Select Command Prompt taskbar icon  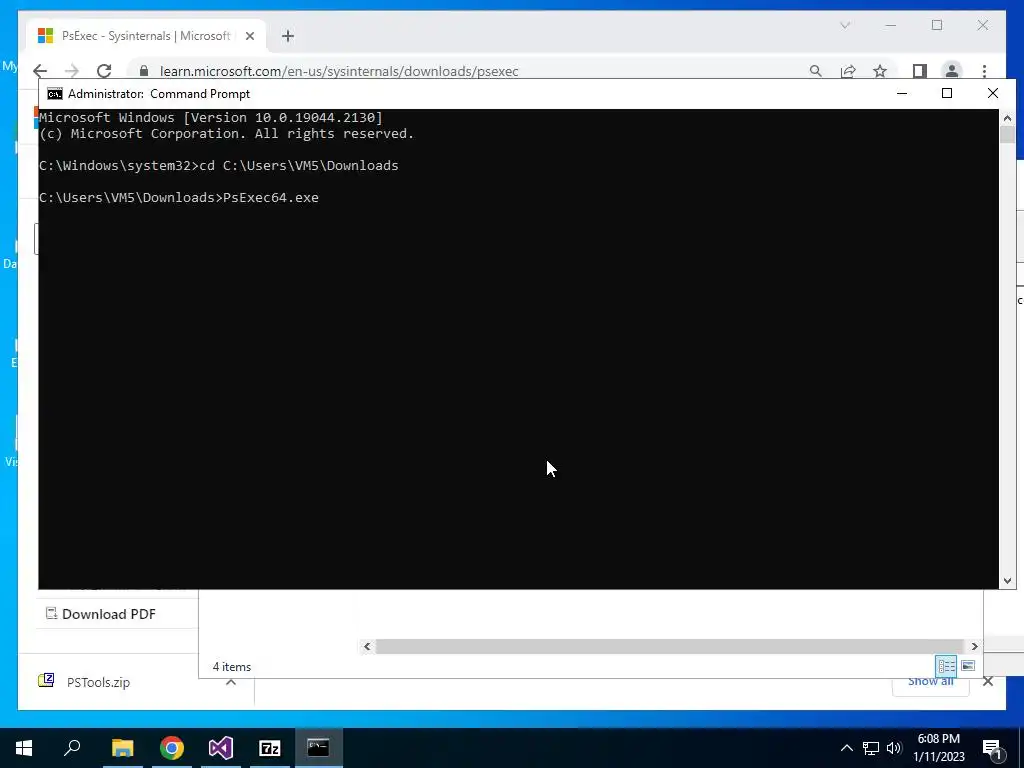pyautogui.click(x=319, y=748)
